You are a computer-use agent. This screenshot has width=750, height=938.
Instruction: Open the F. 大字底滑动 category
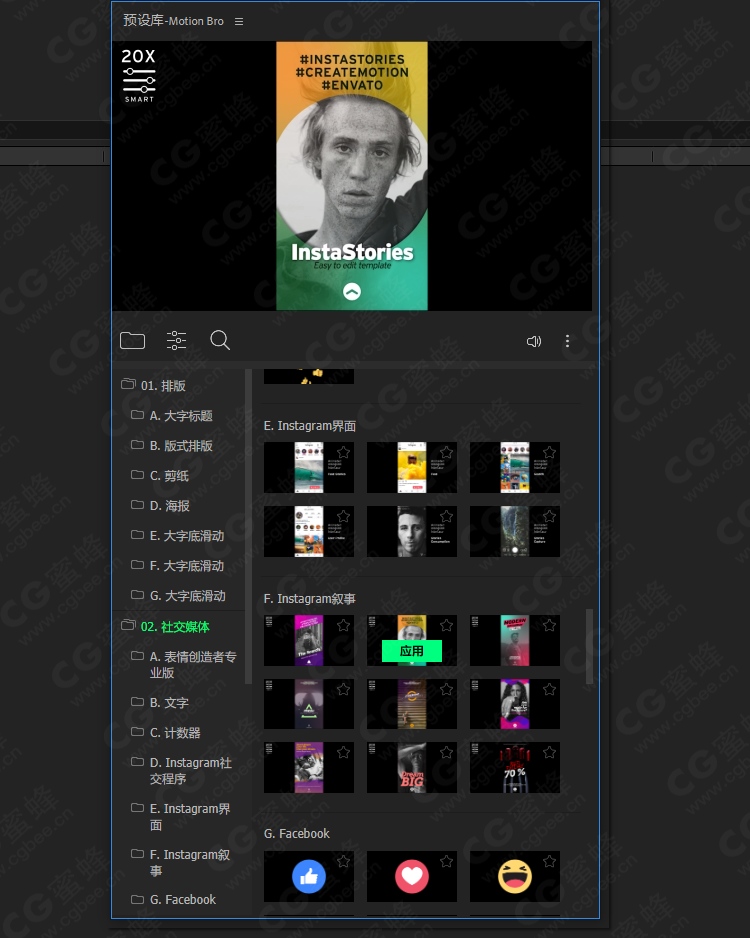(187, 565)
